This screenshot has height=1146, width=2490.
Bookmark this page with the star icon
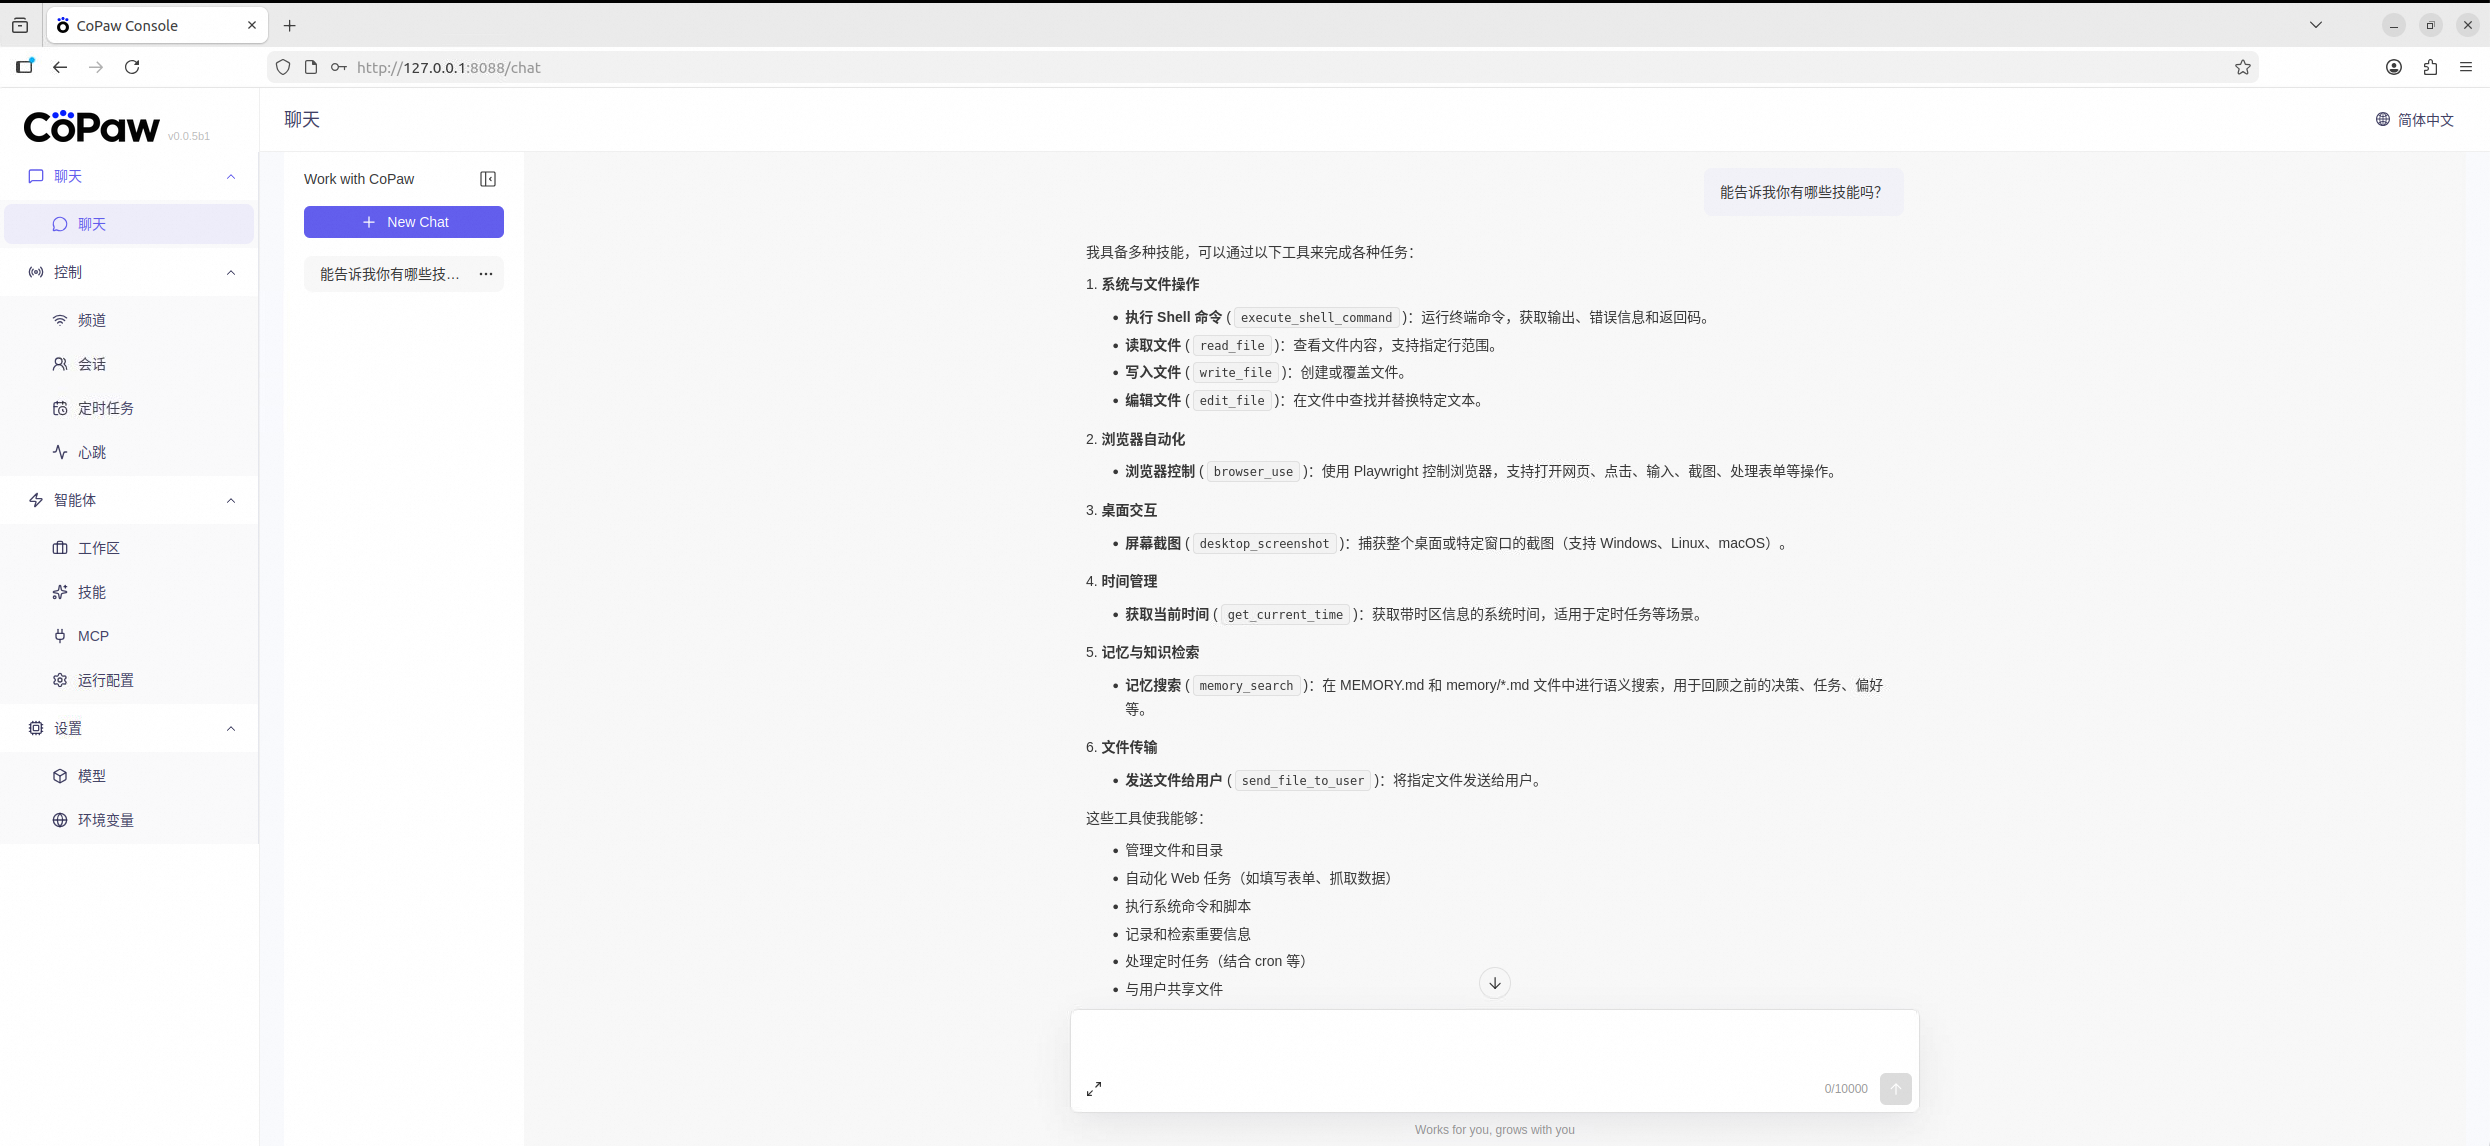pyautogui.click(x=2243, y=67)
